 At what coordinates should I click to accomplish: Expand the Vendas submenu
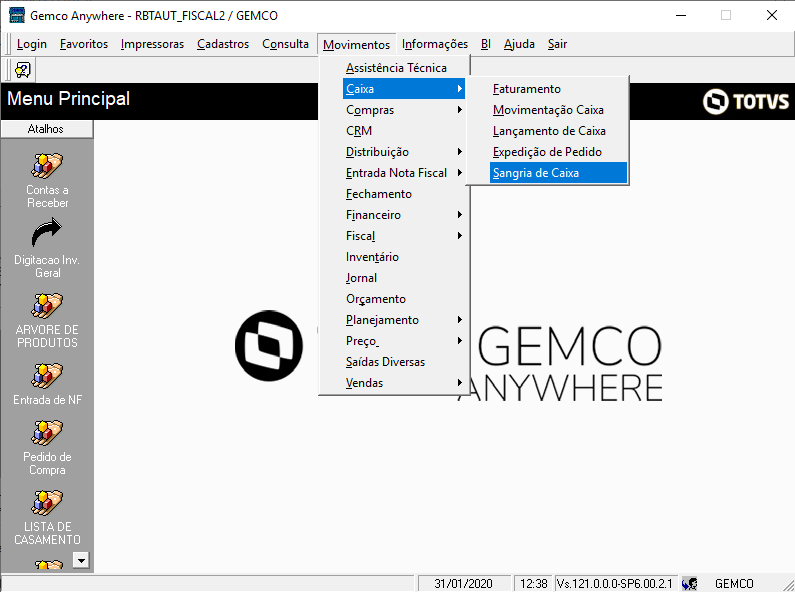pyautogui.click(x=404, y=383)
